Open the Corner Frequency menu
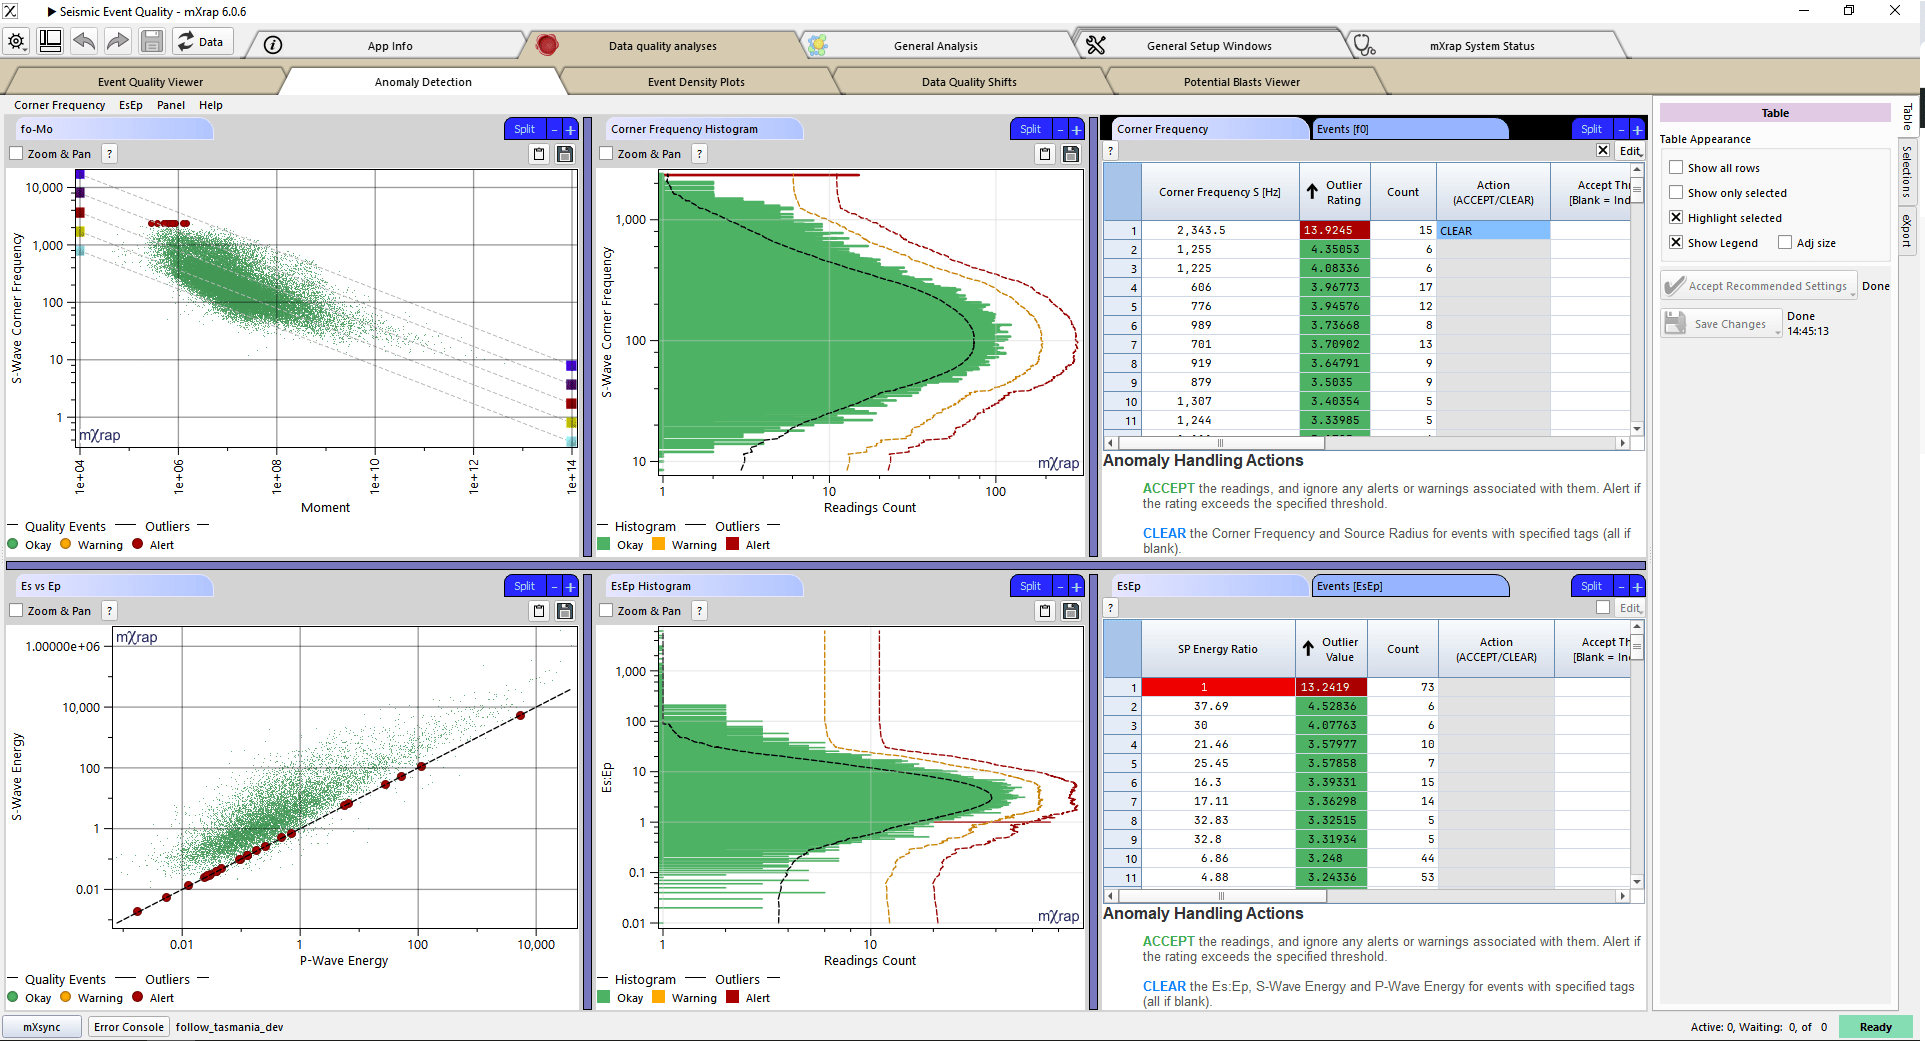 point(59,105)
